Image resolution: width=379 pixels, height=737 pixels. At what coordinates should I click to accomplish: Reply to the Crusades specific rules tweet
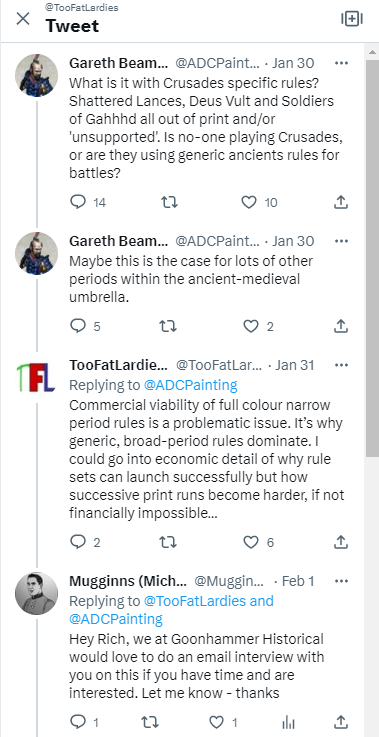[78, 202]
